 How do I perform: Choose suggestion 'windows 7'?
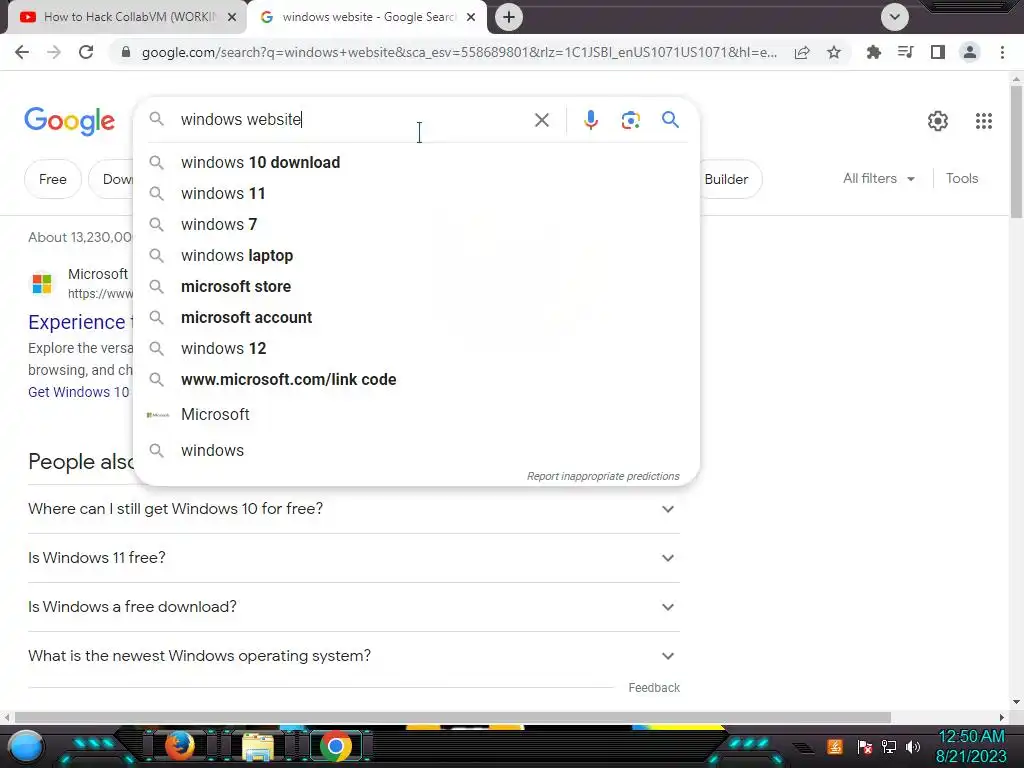[416, 225]
